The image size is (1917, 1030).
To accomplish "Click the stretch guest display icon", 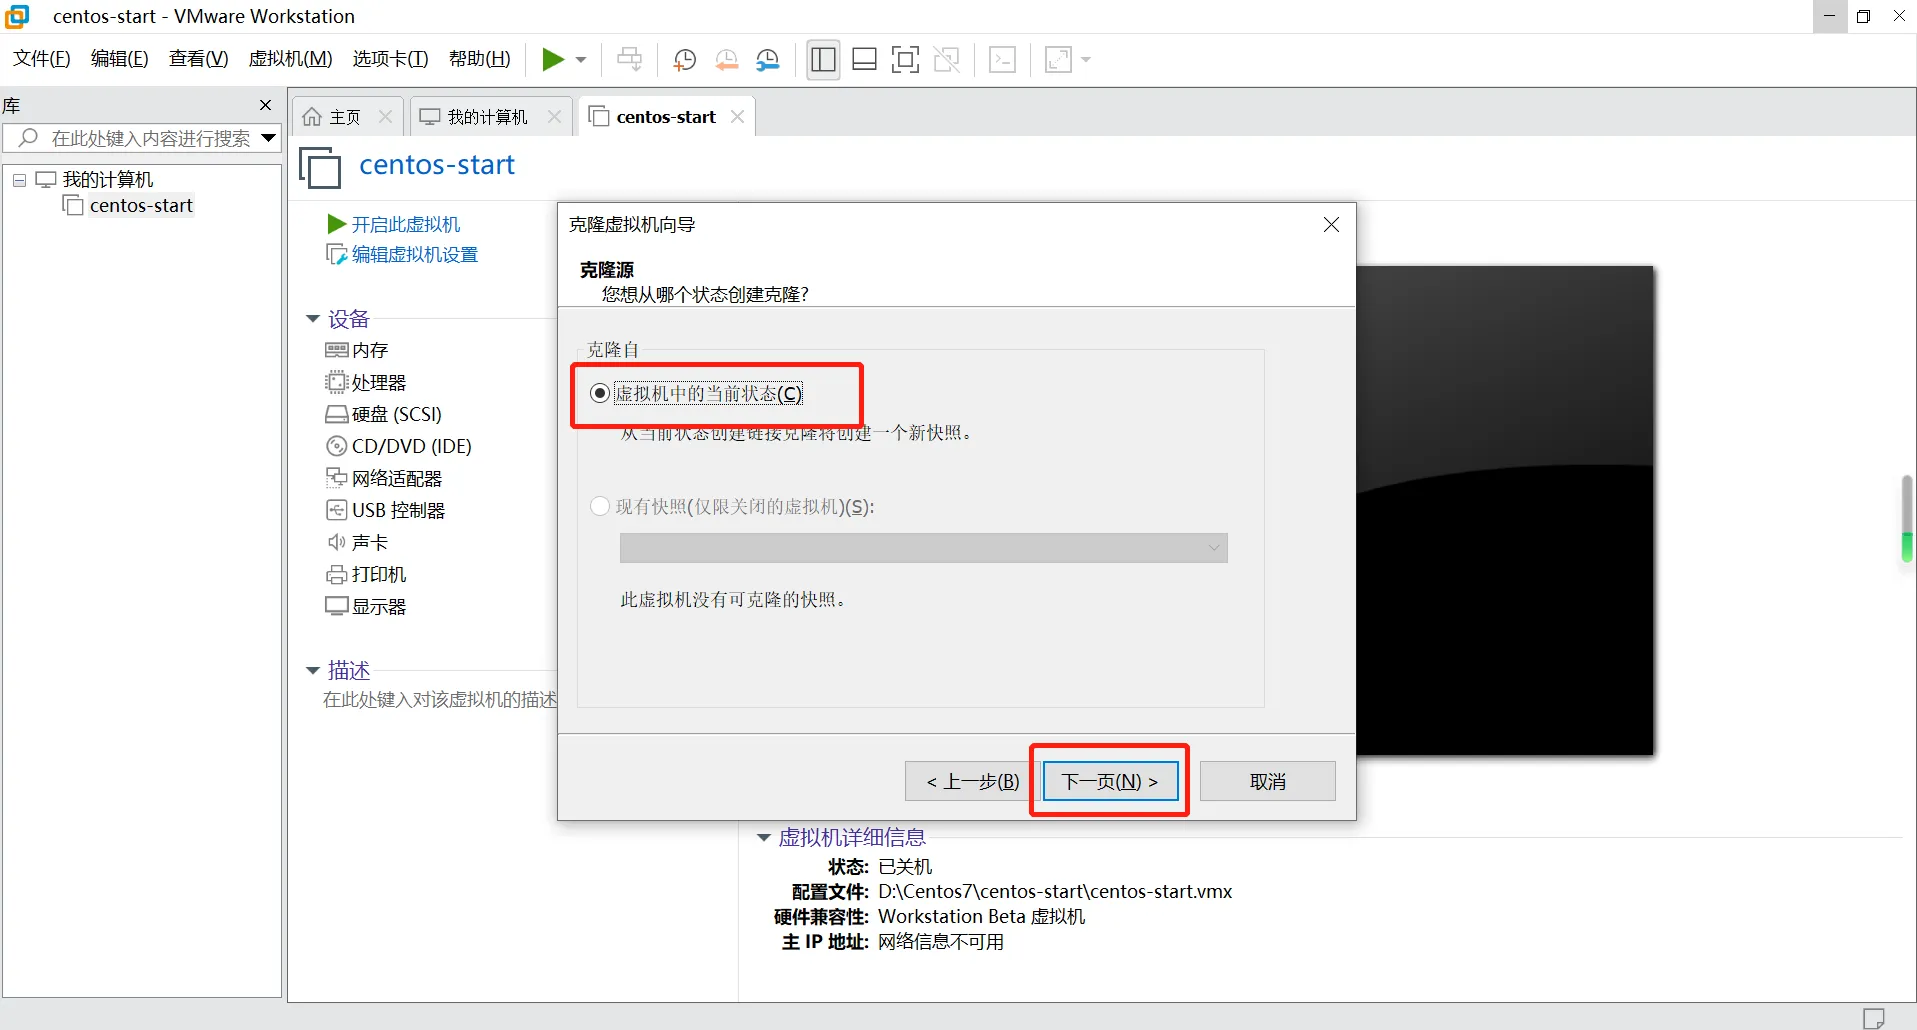I will pyautogui.click(x=1058, y=60).
